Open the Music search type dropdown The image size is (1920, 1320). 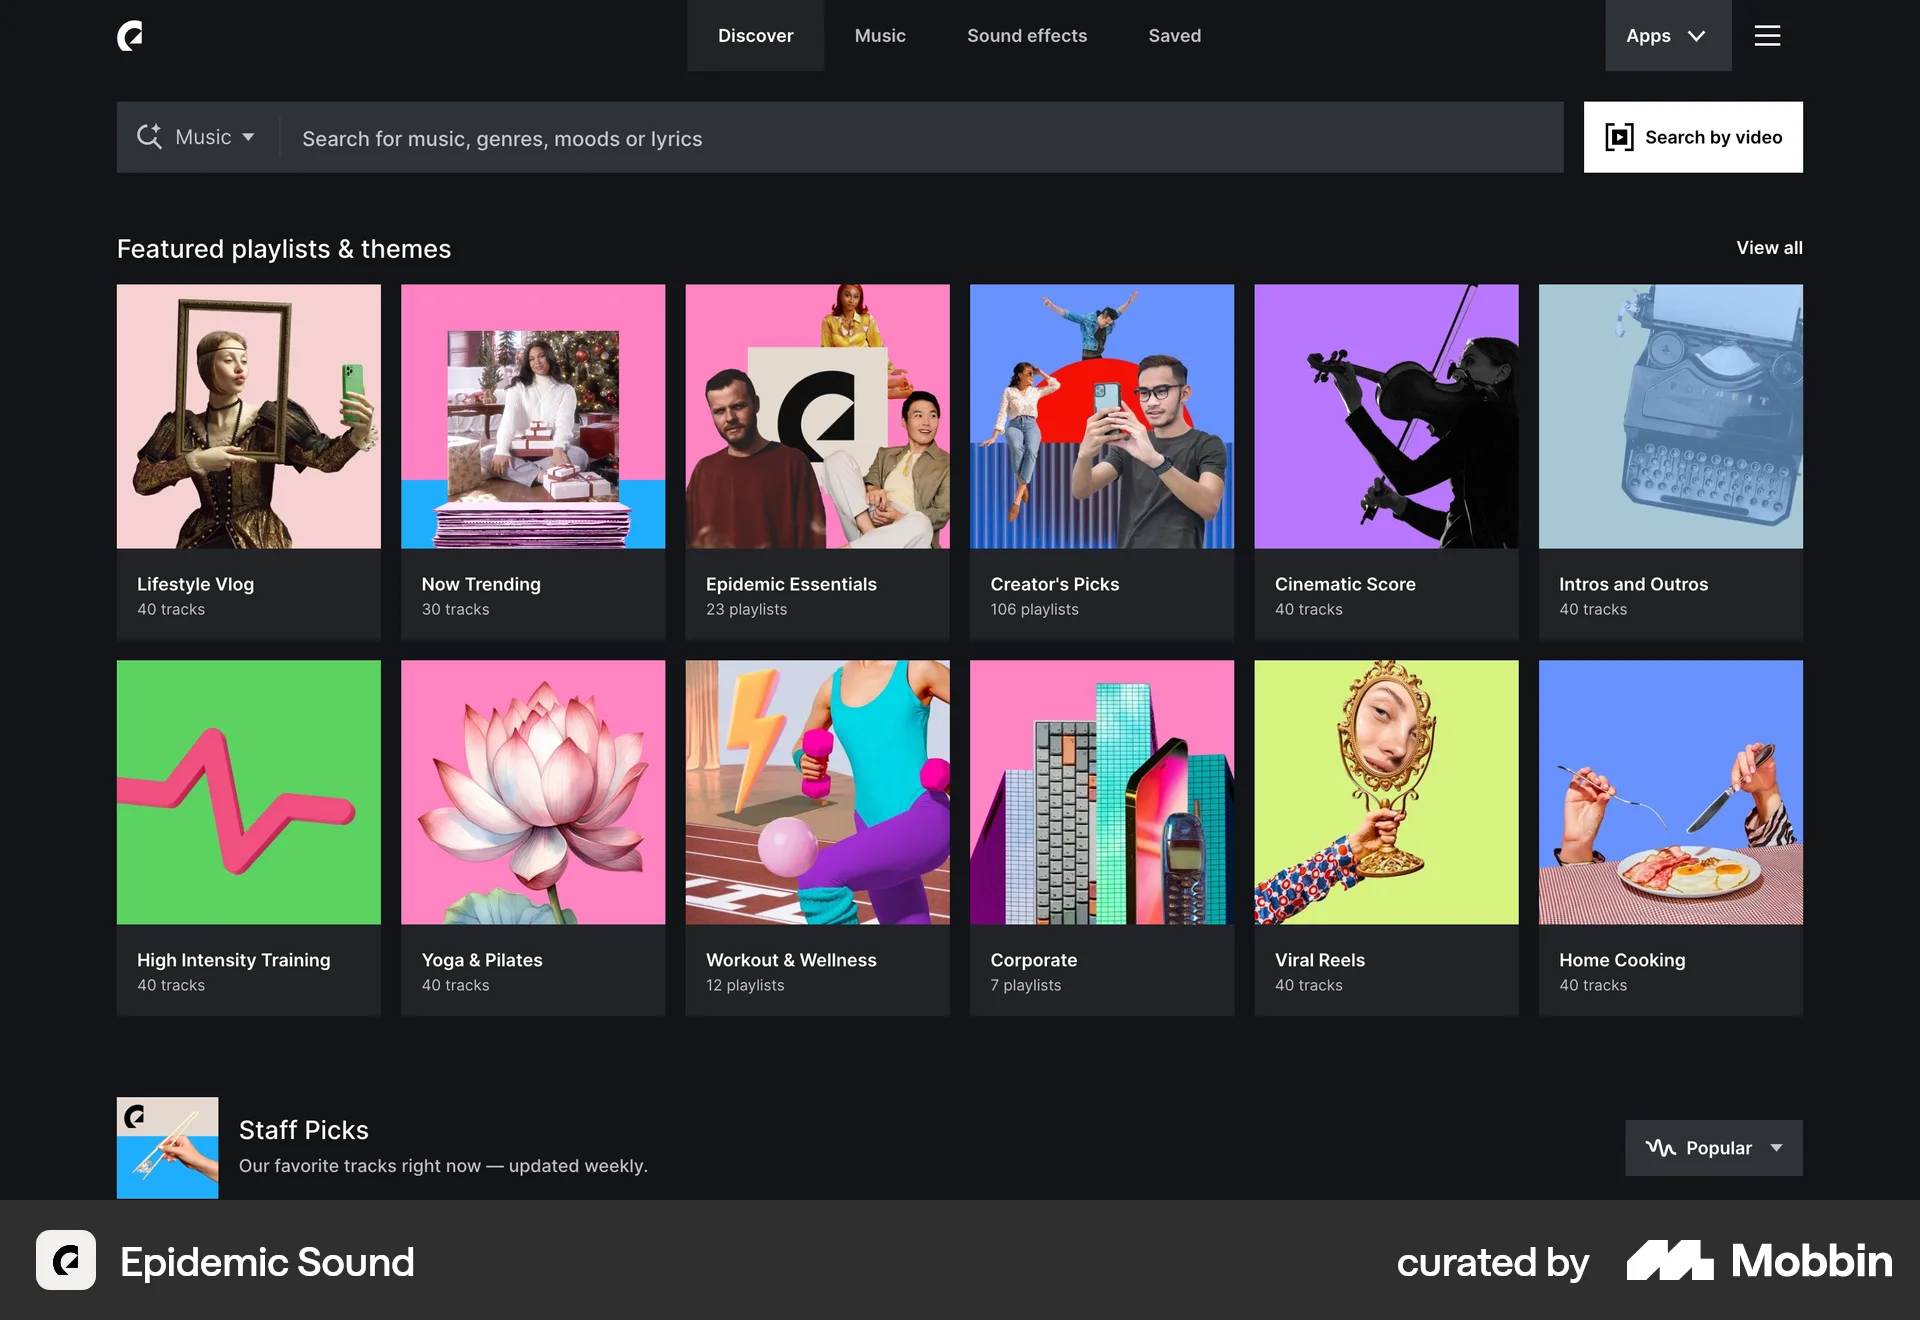(x=215, y=137)
